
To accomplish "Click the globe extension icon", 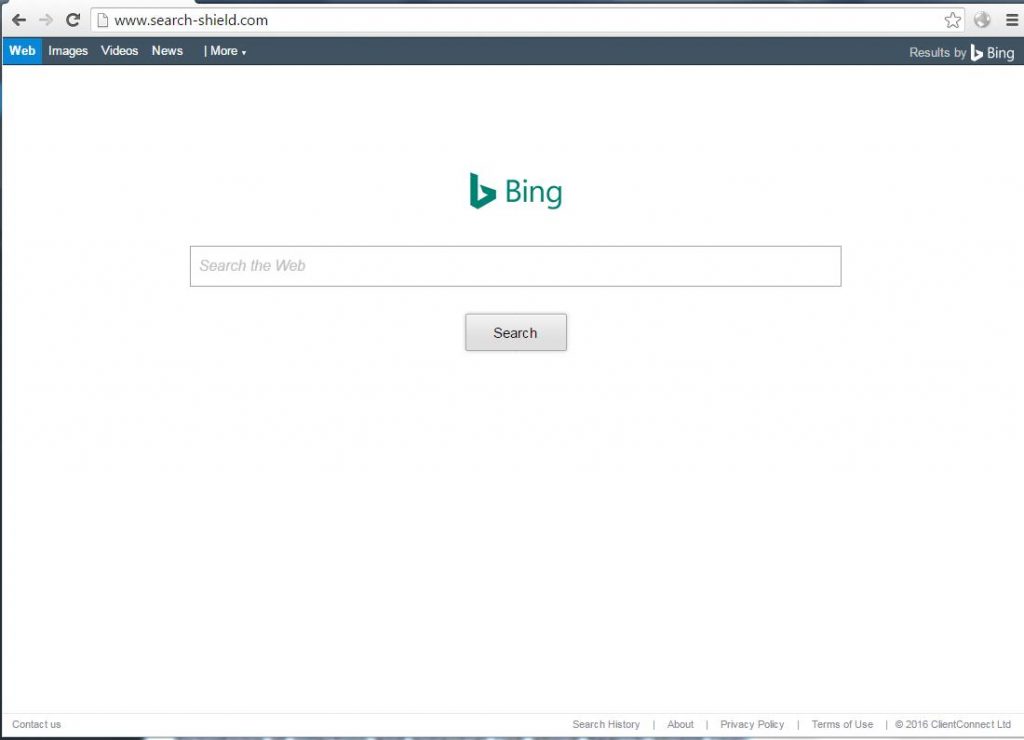I will [x=982, y=20].
